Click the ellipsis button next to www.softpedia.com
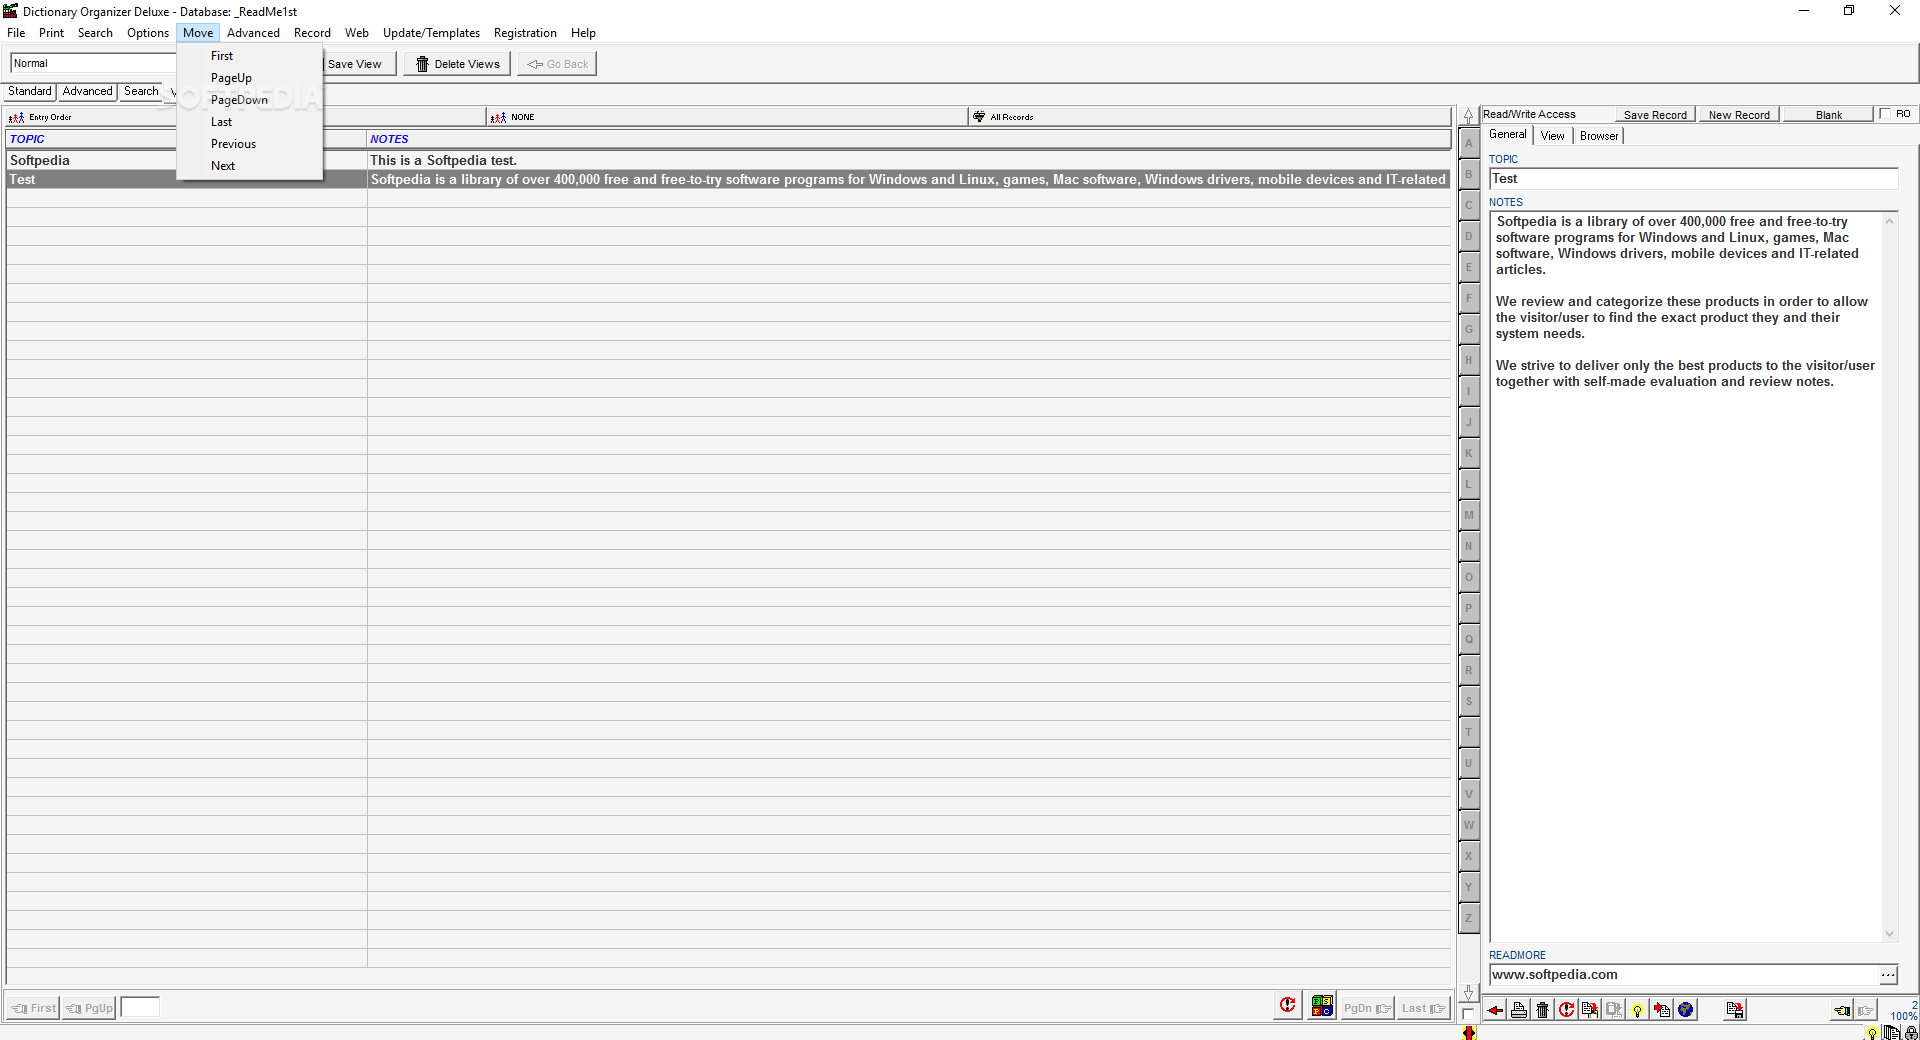 tap(1888, 975)
